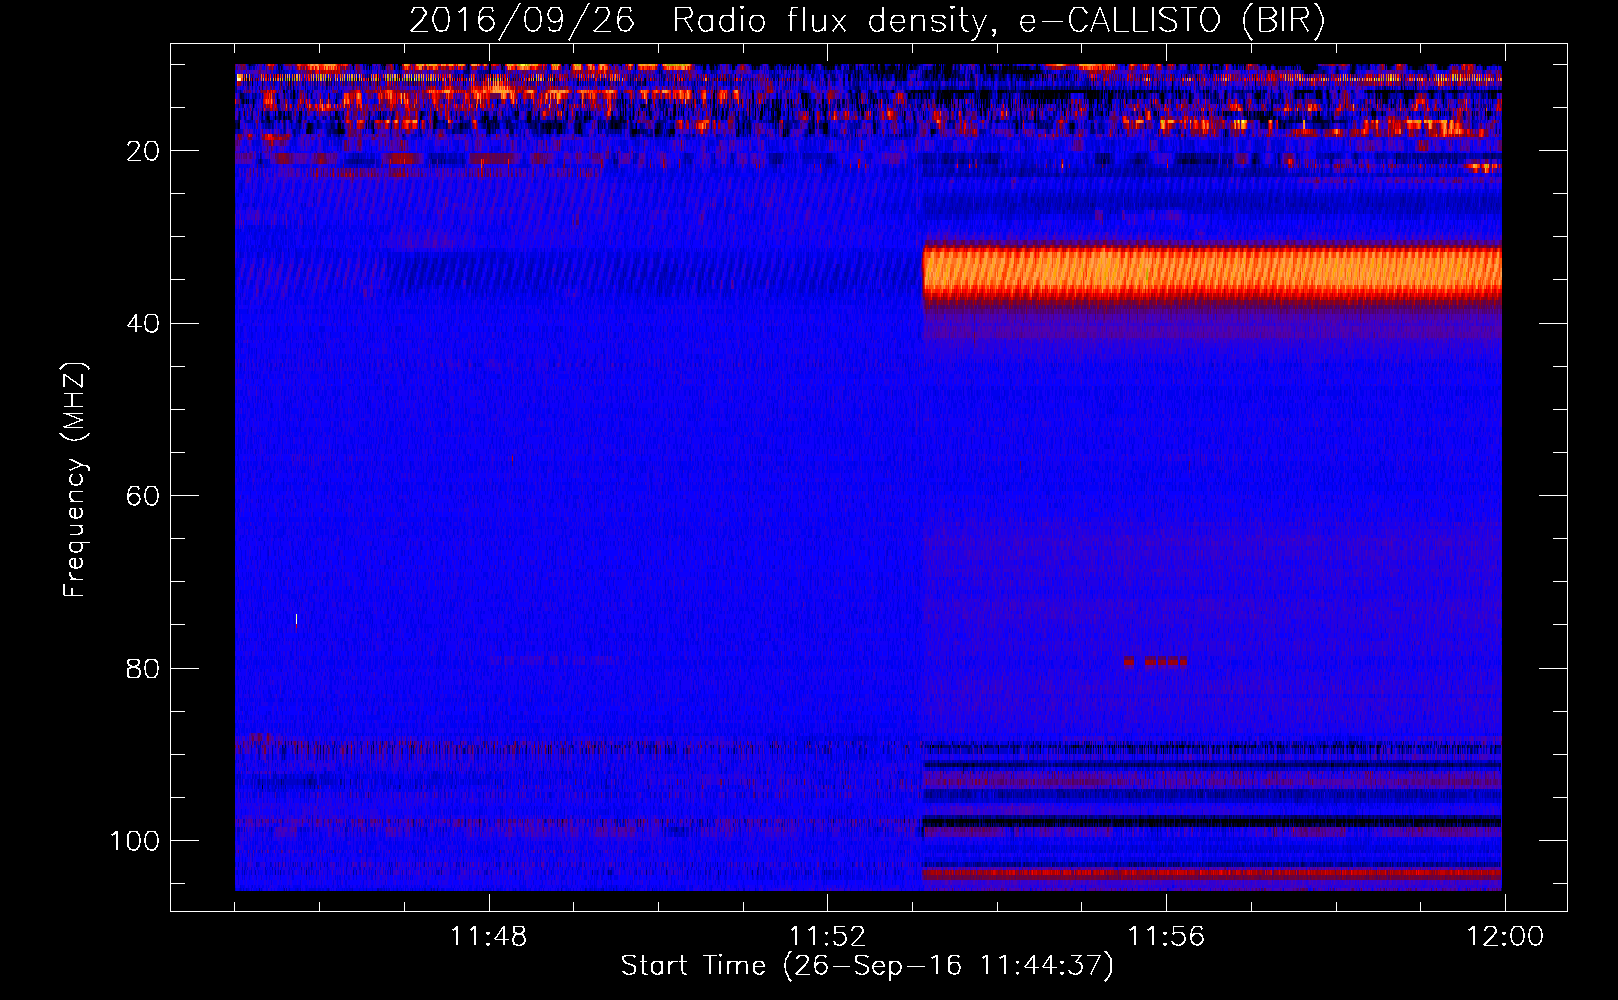Screen dimensions: 1618x1000
Task: Click the "Frequency (MHZ)" axis label
Action: pyautogui.click(x=75, y=479)
